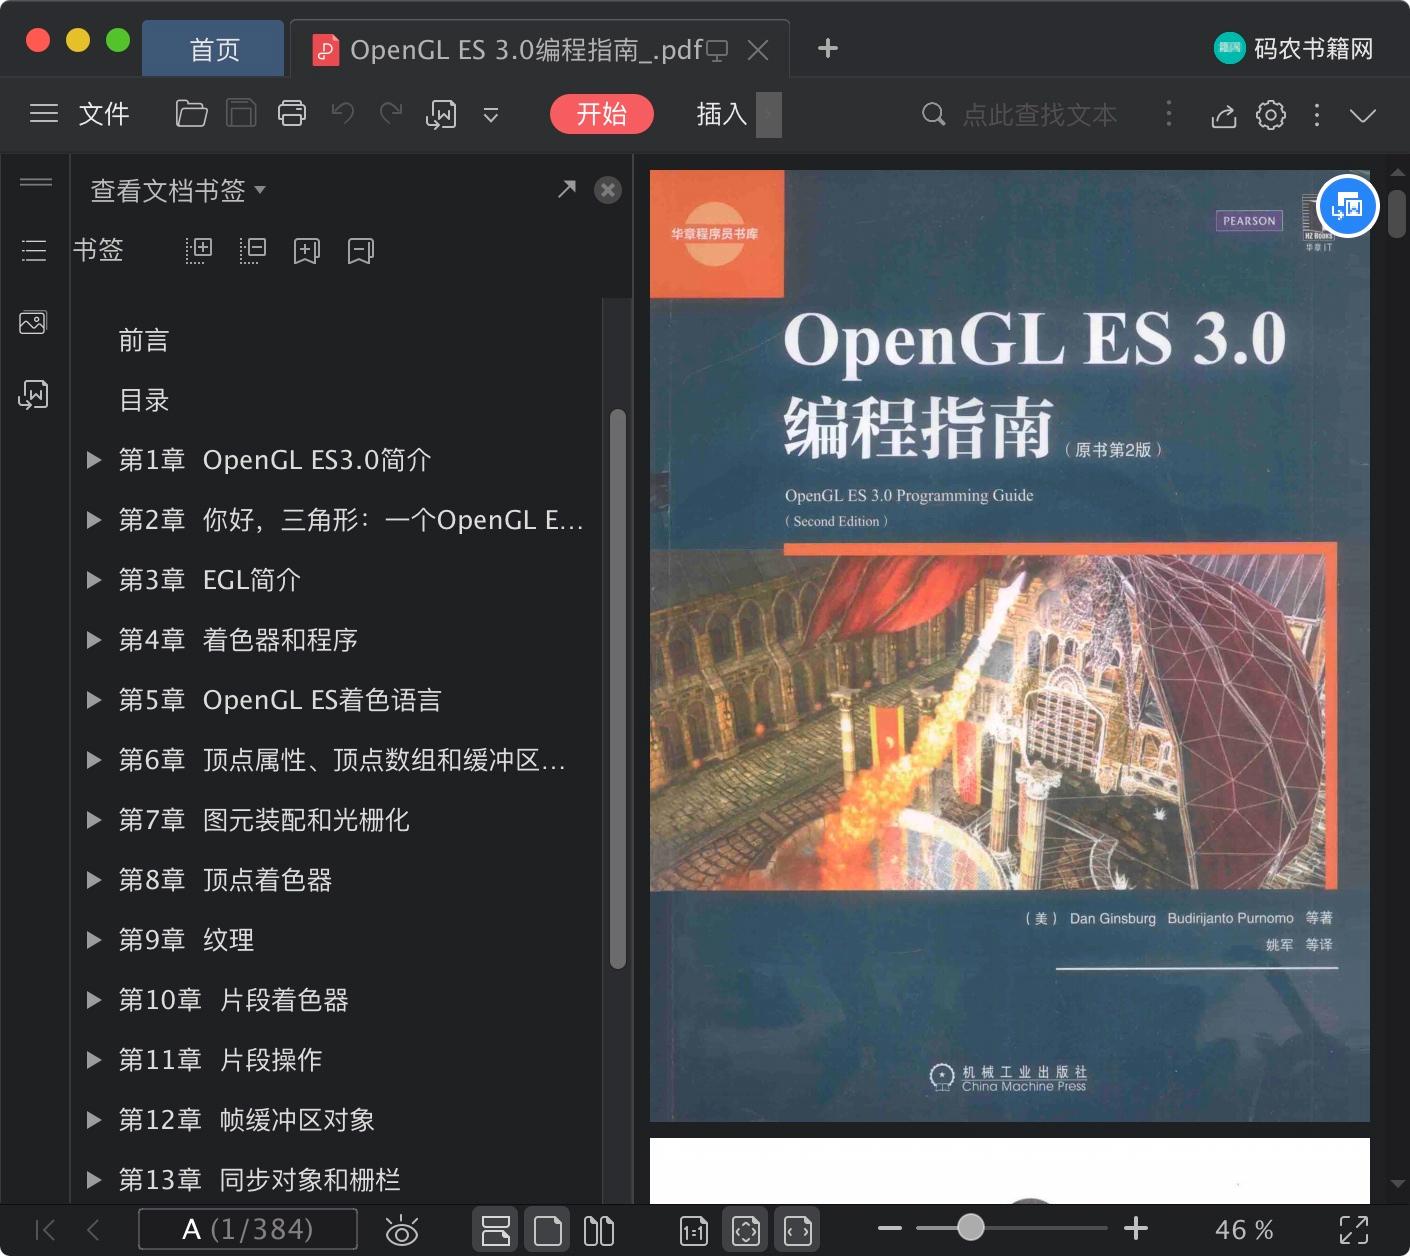Image resolution: width=1410 pixels, height=1256 pixels.
Task: Click the bookmark panel scrollbar
Action: pyautogui.click(x=618, y=689)
